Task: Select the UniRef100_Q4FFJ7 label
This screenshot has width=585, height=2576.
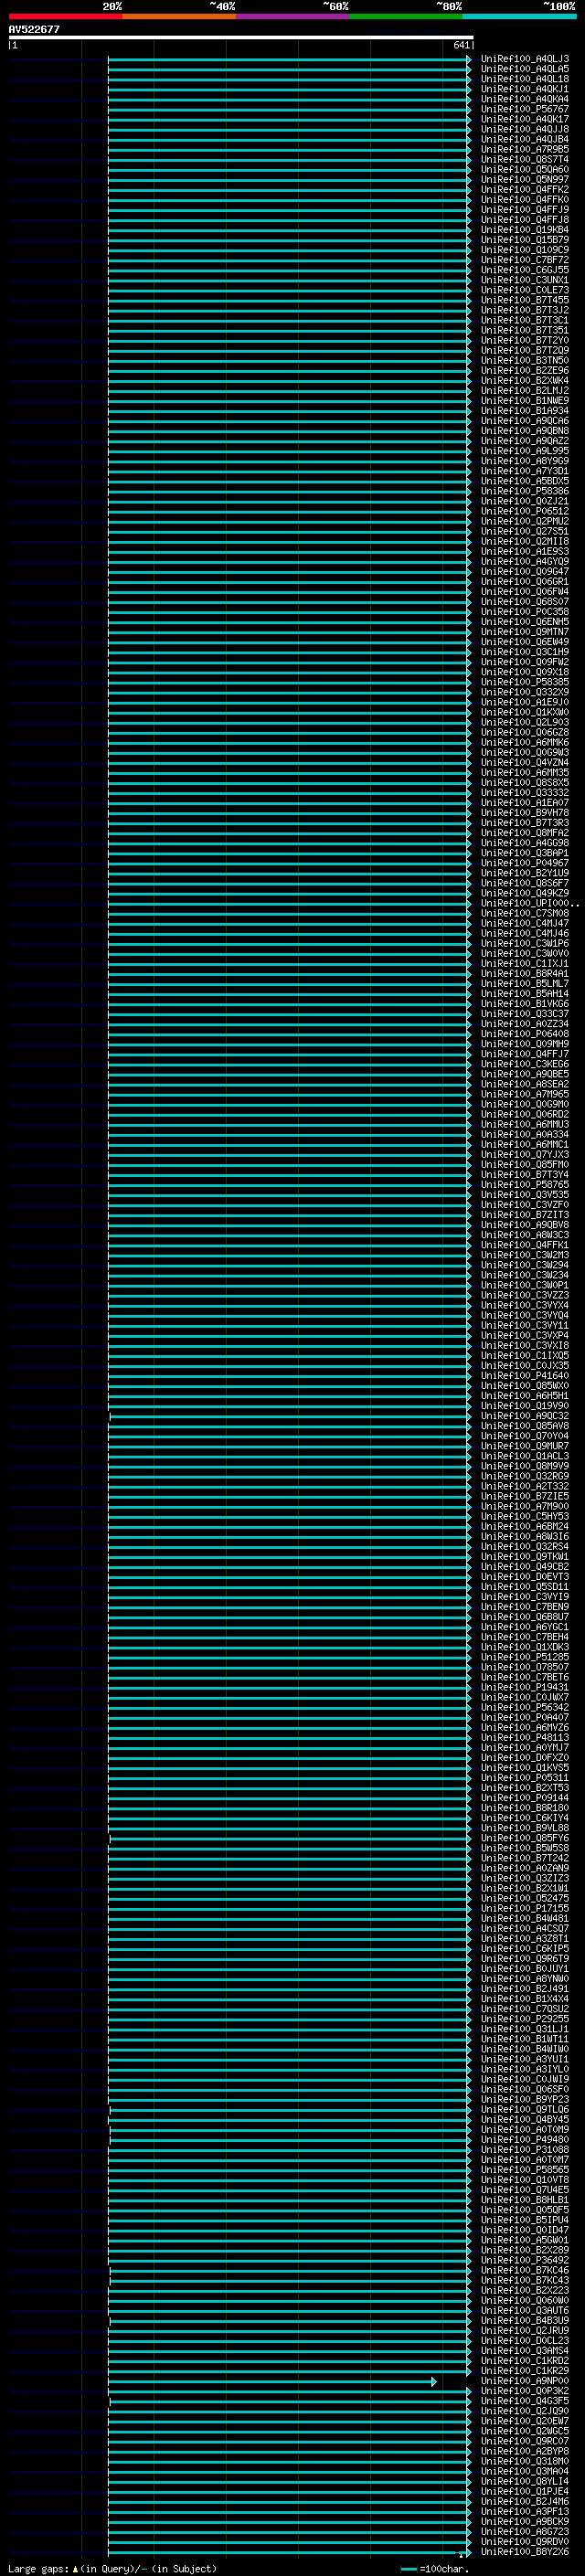Action: (525, 1054)
